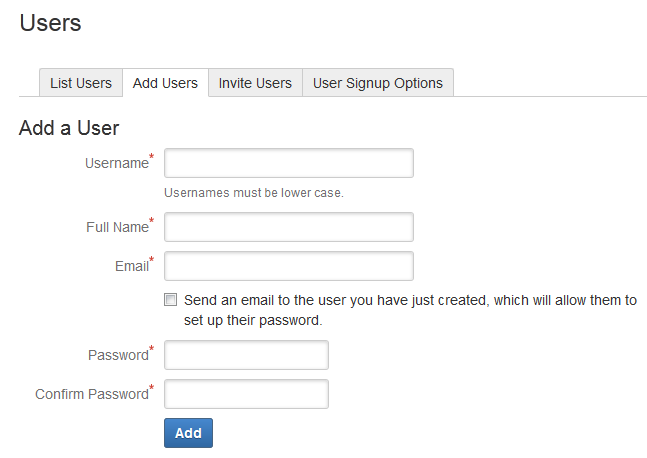Click the Password label text
Screen dimensions: 647x458
coord(117,356)
